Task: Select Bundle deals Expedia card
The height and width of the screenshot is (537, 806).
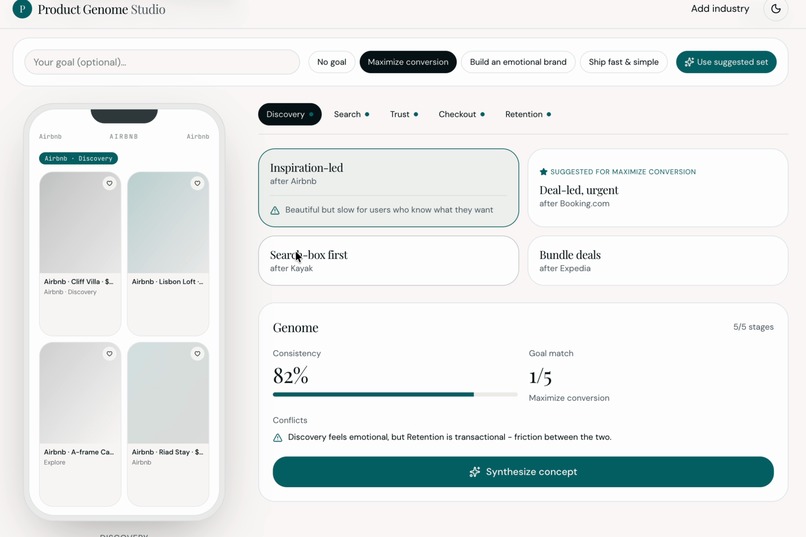Action: tap(657, 261)
